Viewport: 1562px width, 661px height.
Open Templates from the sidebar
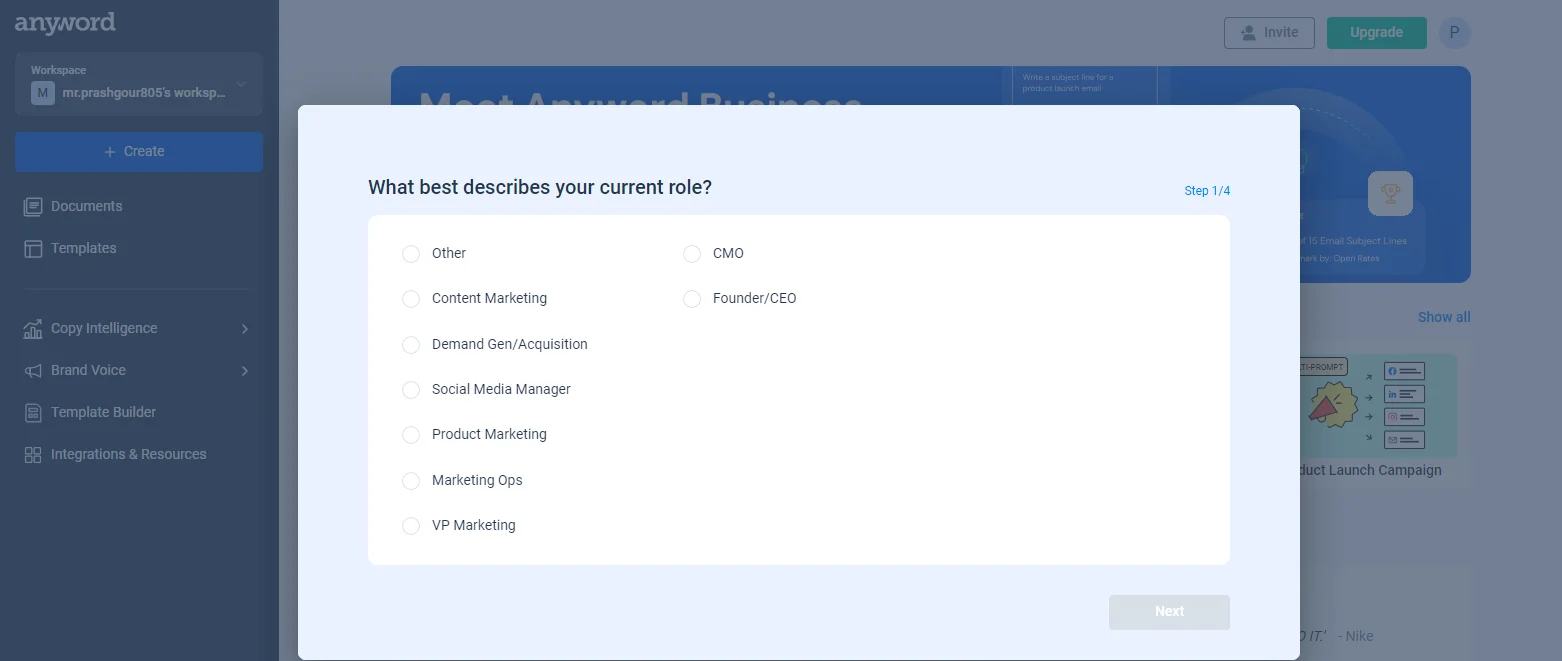tap(84, 248)
